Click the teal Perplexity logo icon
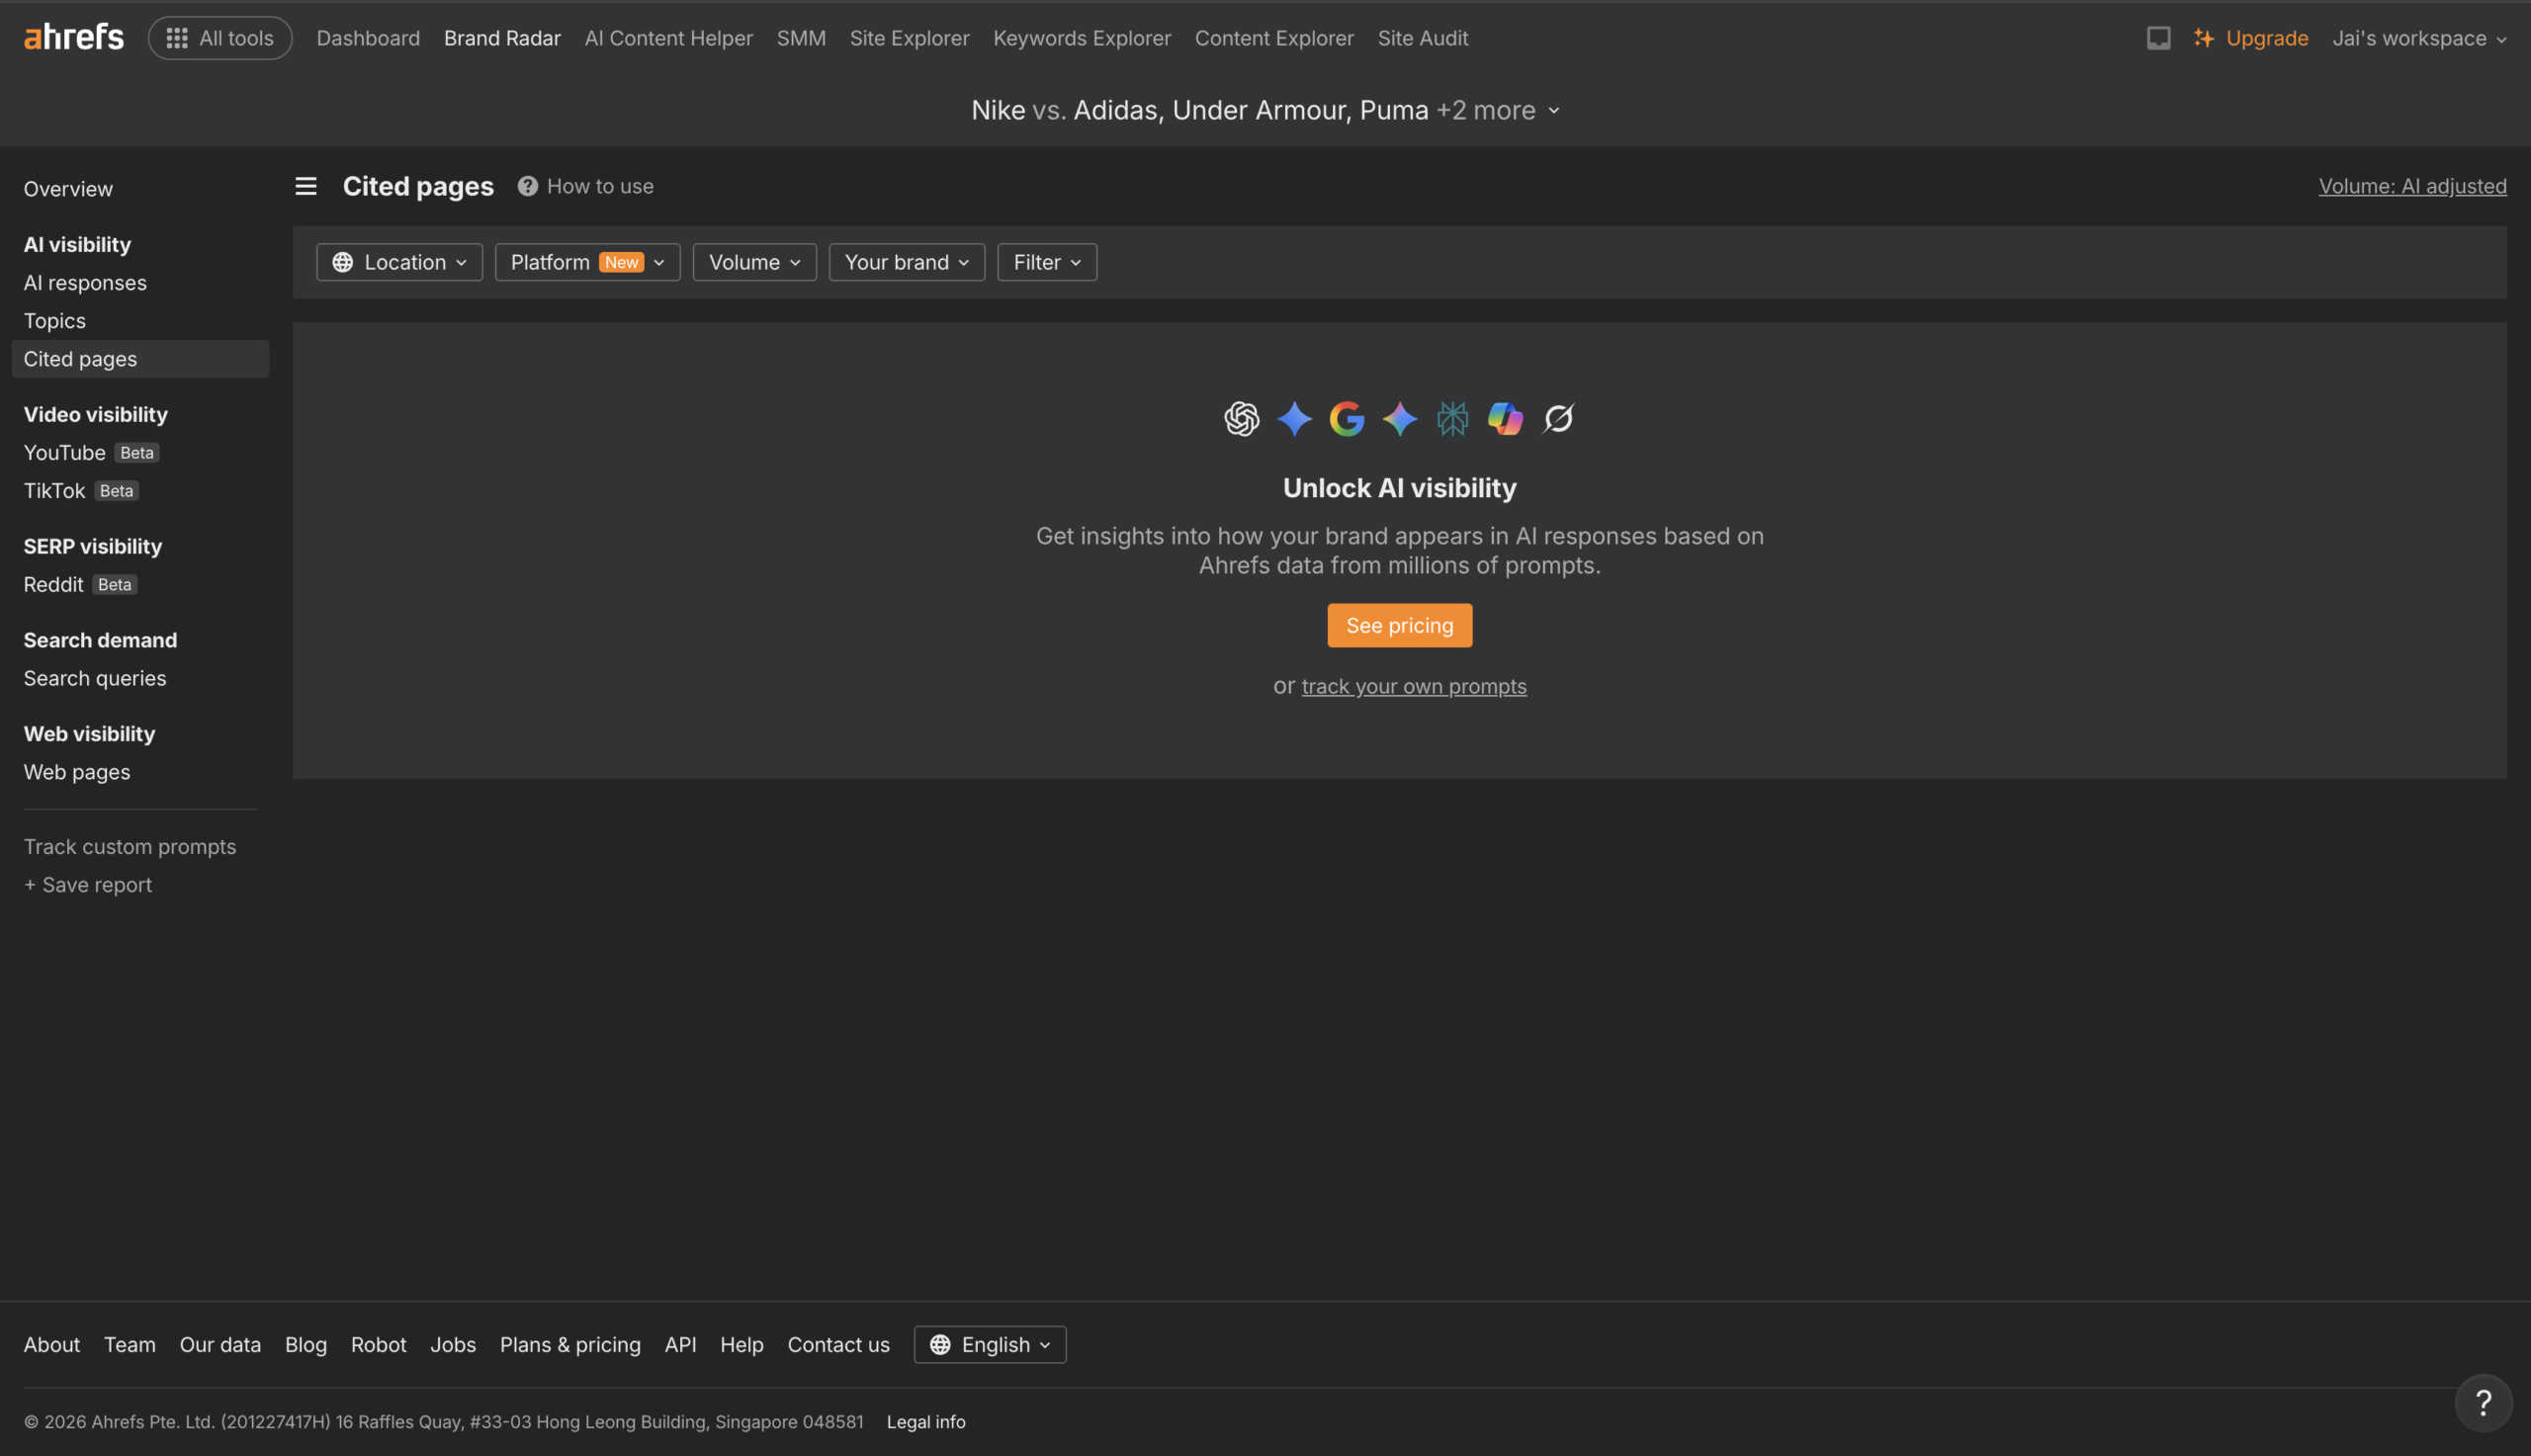 pos(1453,418)
